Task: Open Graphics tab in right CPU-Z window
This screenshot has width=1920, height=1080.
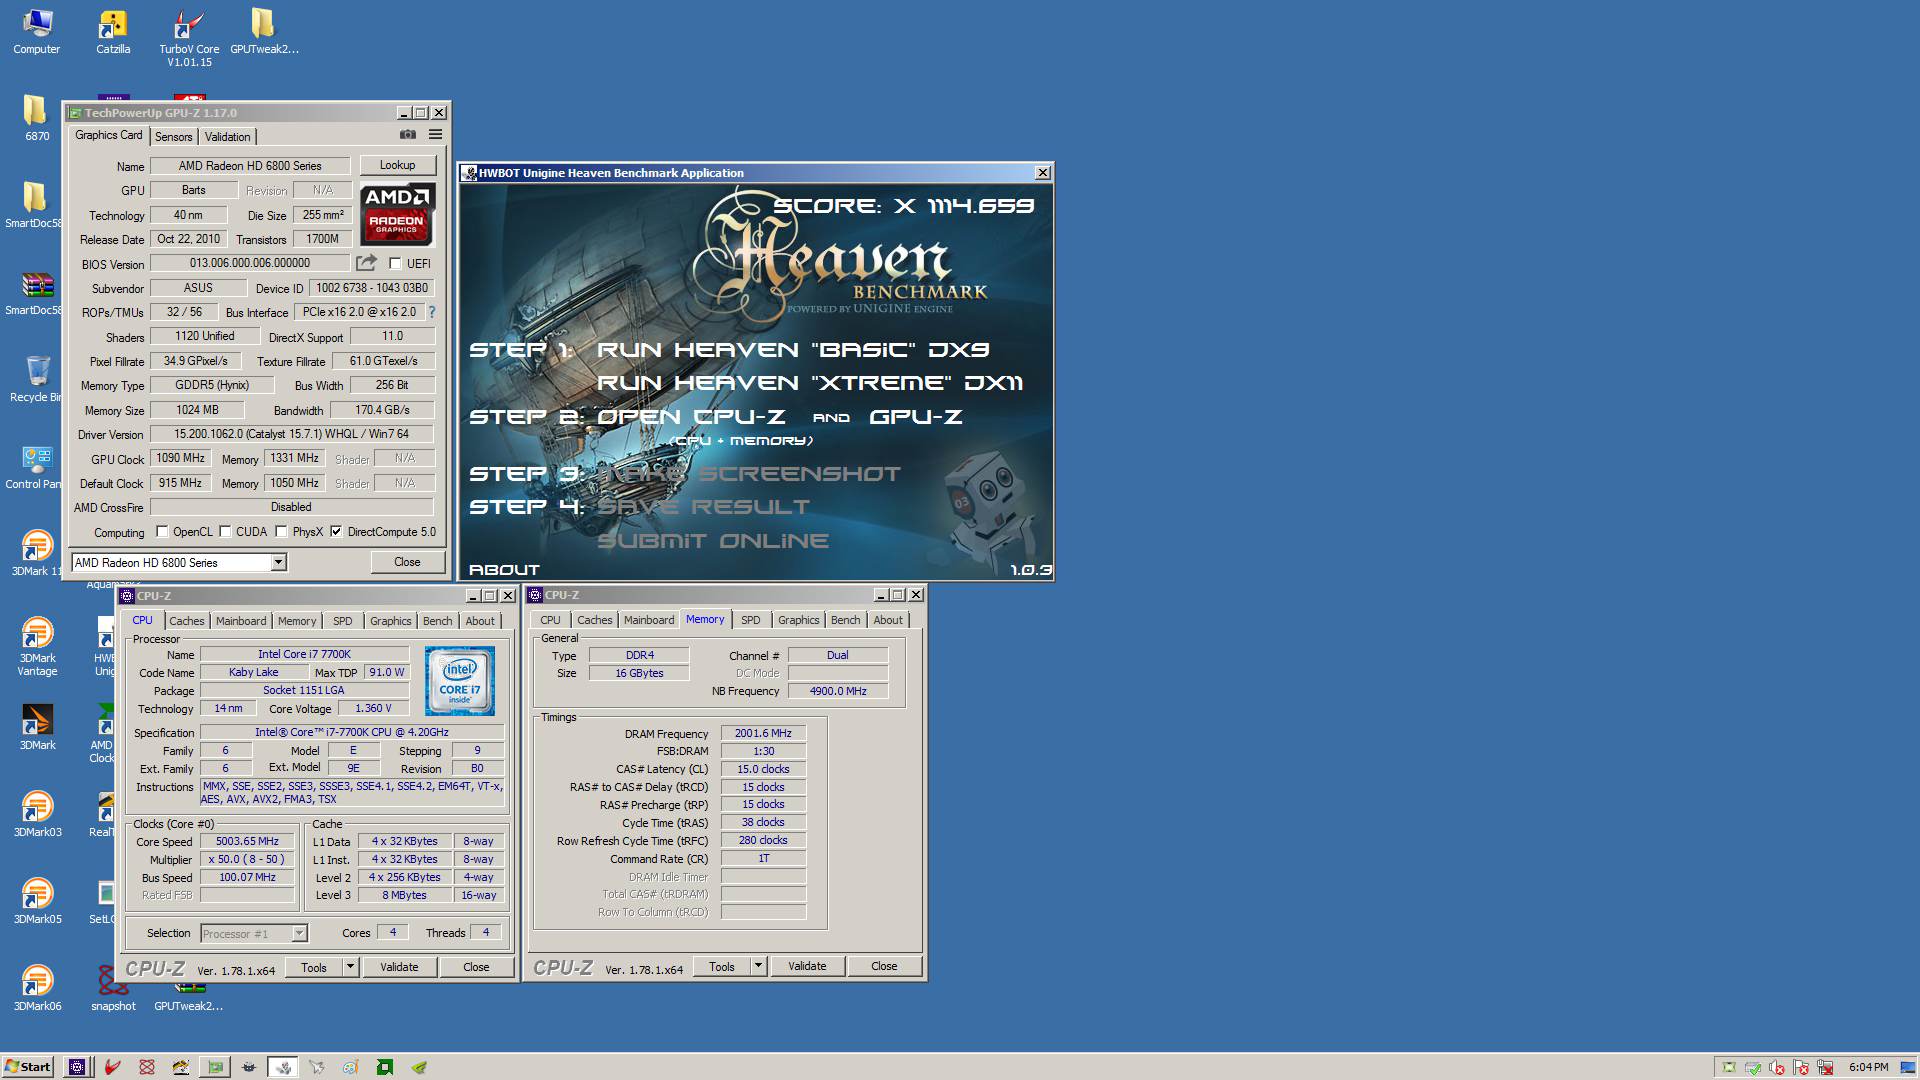Action: click(798, 620)
